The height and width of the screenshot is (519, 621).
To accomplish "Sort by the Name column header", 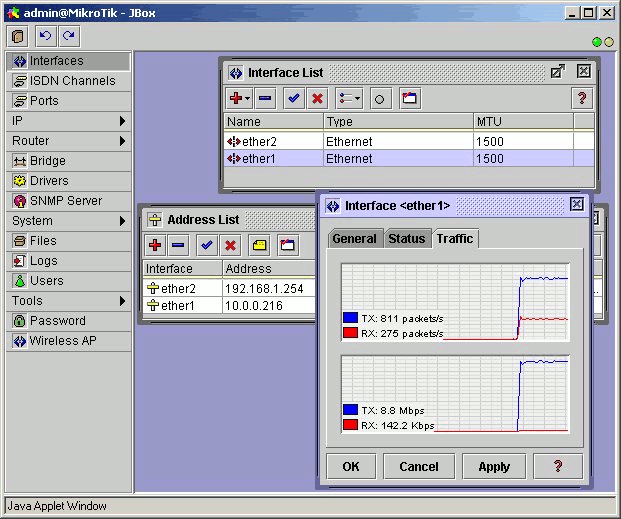I will [x=274, y=122].
